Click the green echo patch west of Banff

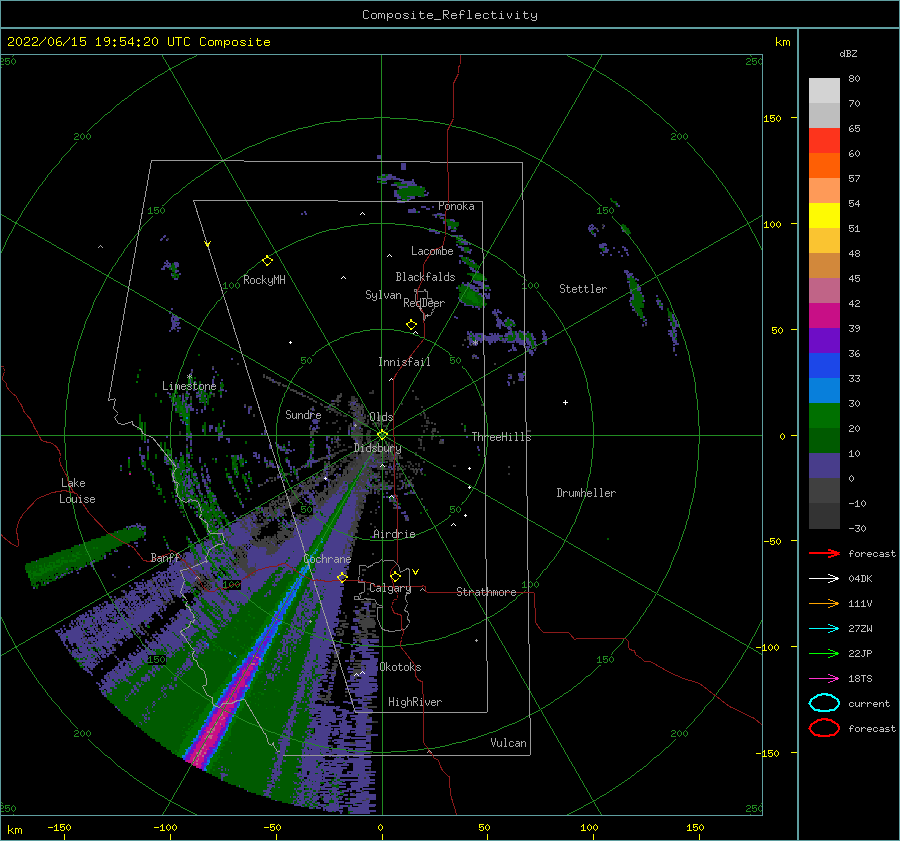click(85, 556)
